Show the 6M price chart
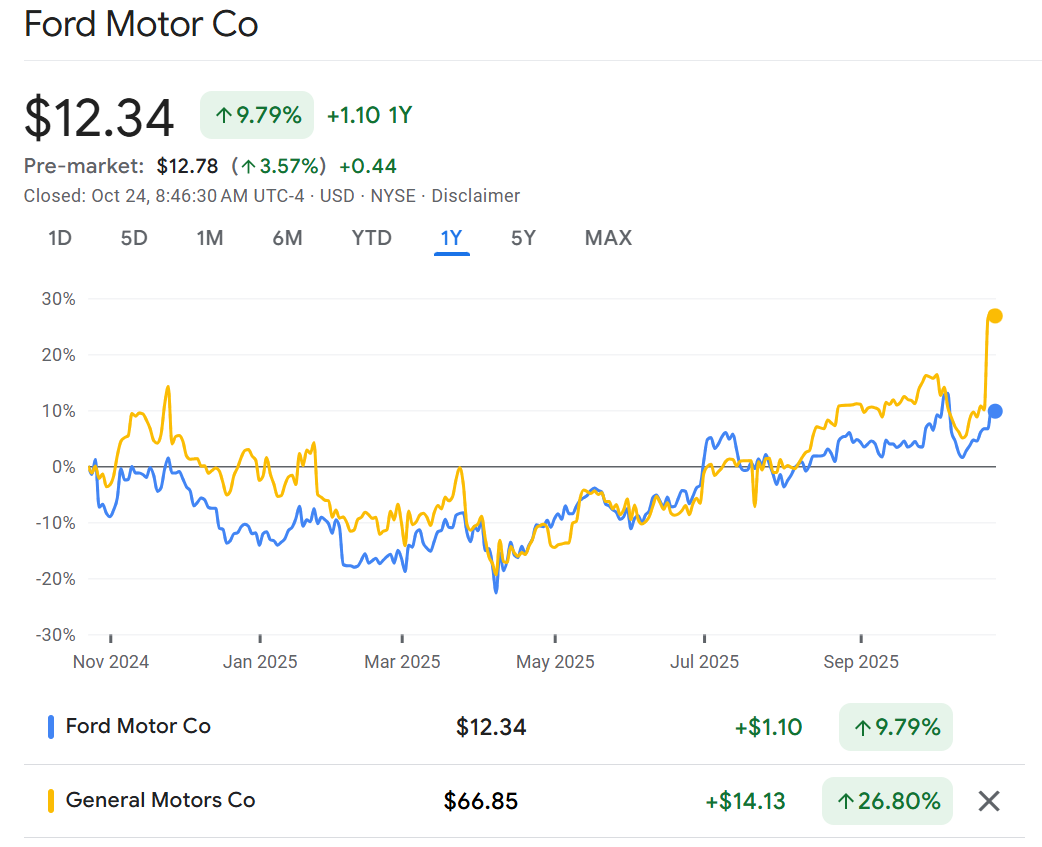This screenshot has width=1042, height=847. click(287, 238)
